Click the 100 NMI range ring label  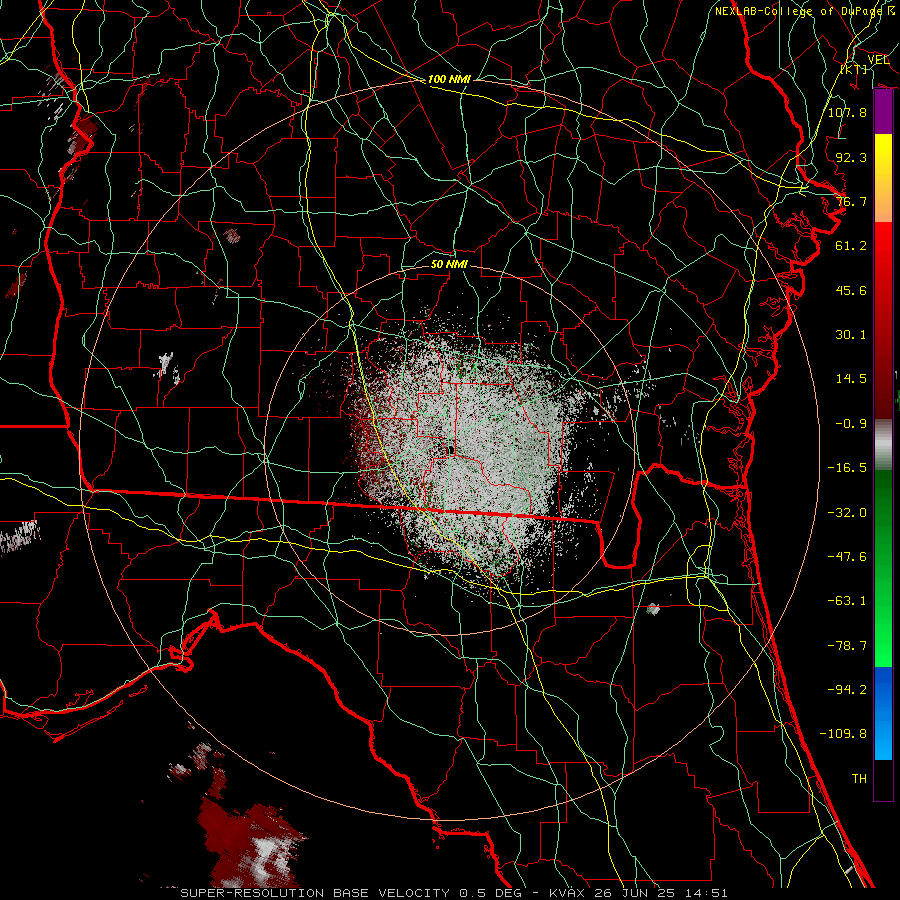[449, 79]
